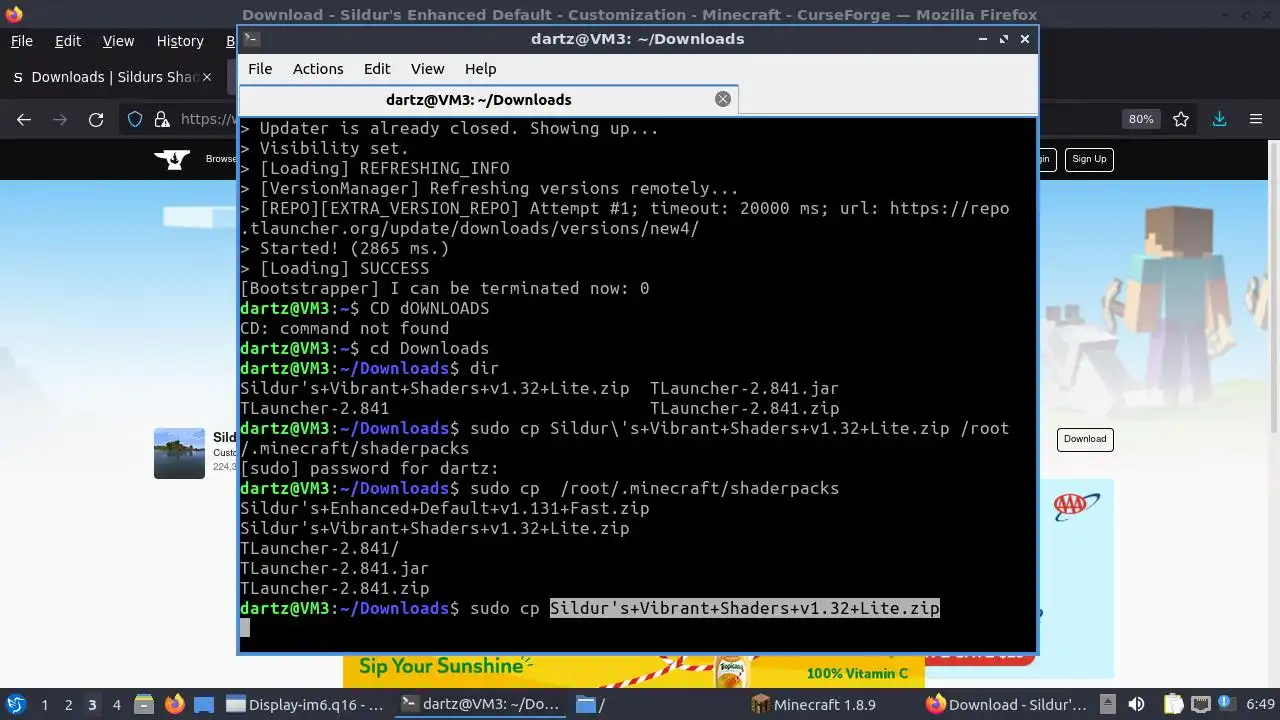Launch Firefox from the panel quick launcher
Screen dimensions: 1280x720
[174, 704]
